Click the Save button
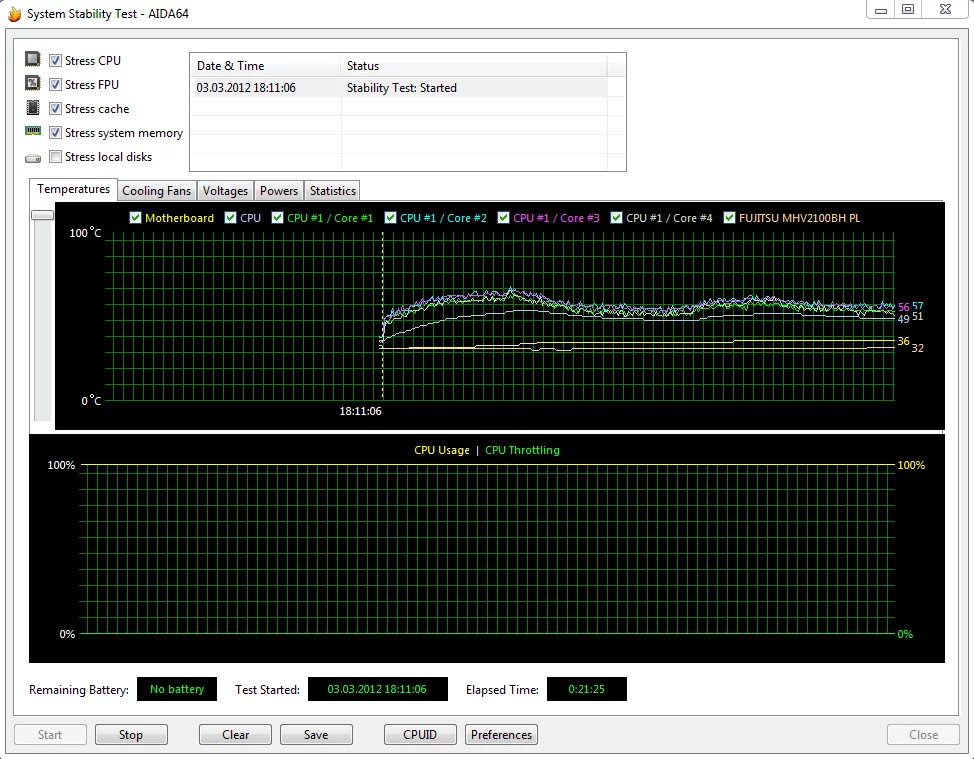The height and width of the screenshot is (759, 974). point(316,735)
